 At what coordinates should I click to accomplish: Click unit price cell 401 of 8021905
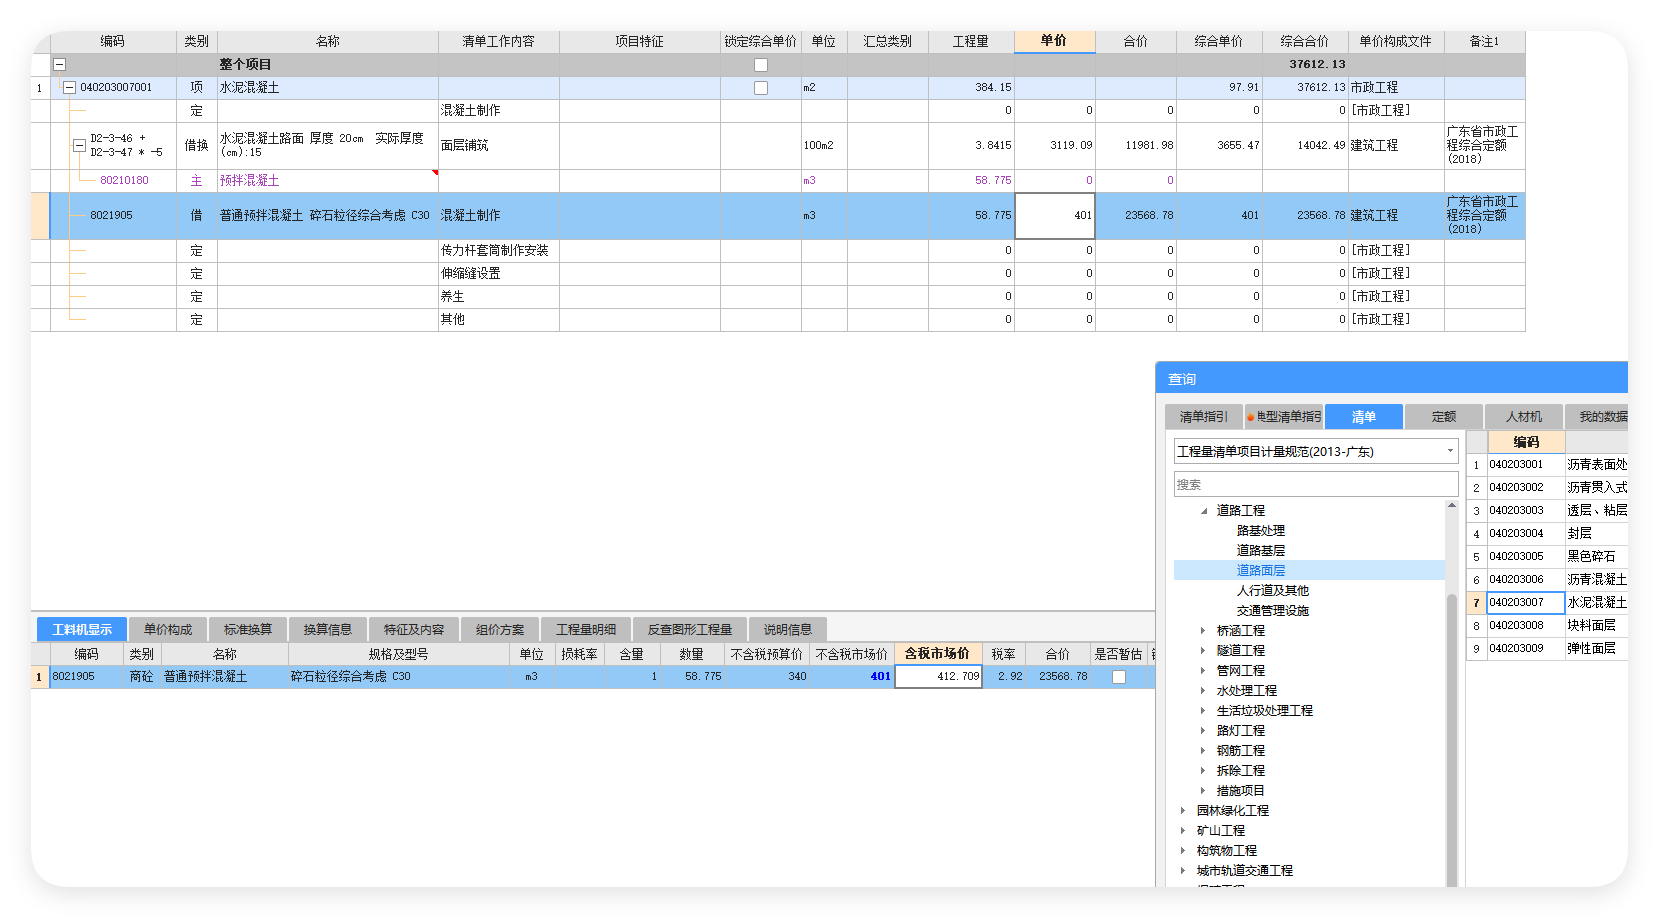pyautogui.click(x=1054, y=216)
